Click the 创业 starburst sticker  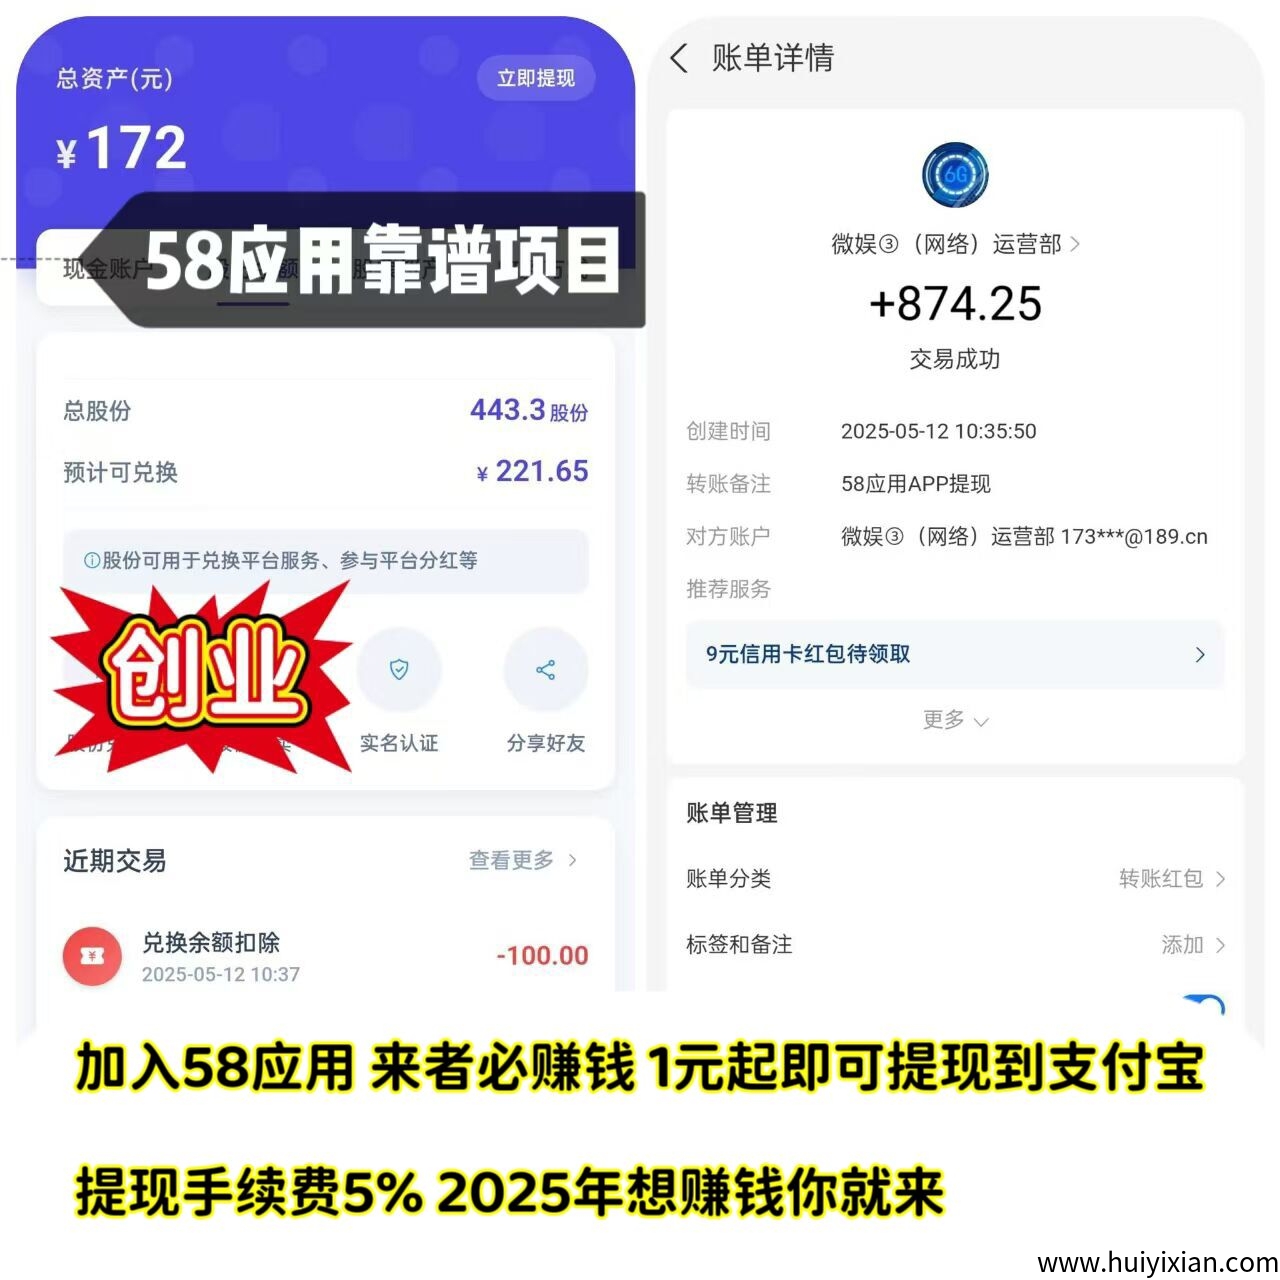click(x=203, y=675)
